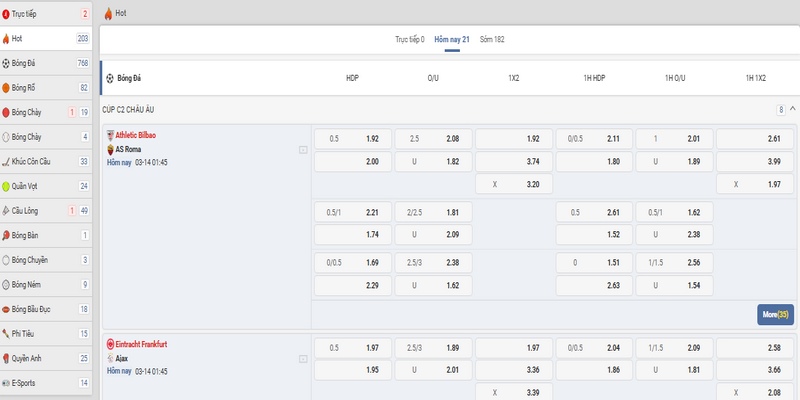Viewport: 800px width, 400px height.
Task: Choose the Cầu Lông badminton icon
Action: pos(6,211)
